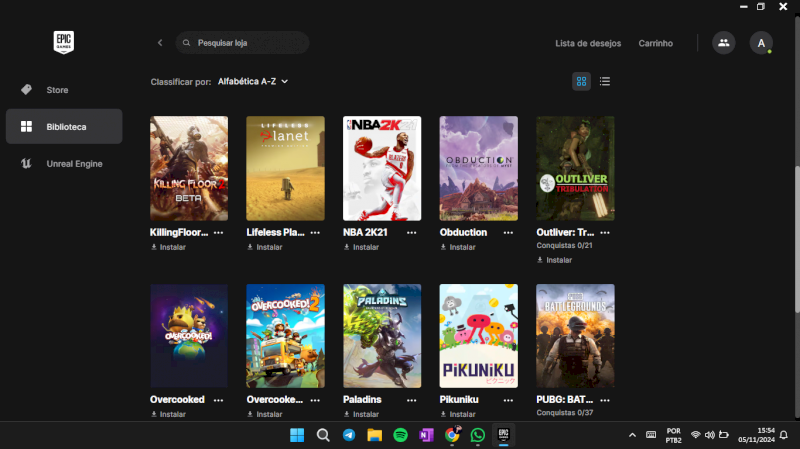
Task: Open the account profile avatar
Action: pos(761,43)
